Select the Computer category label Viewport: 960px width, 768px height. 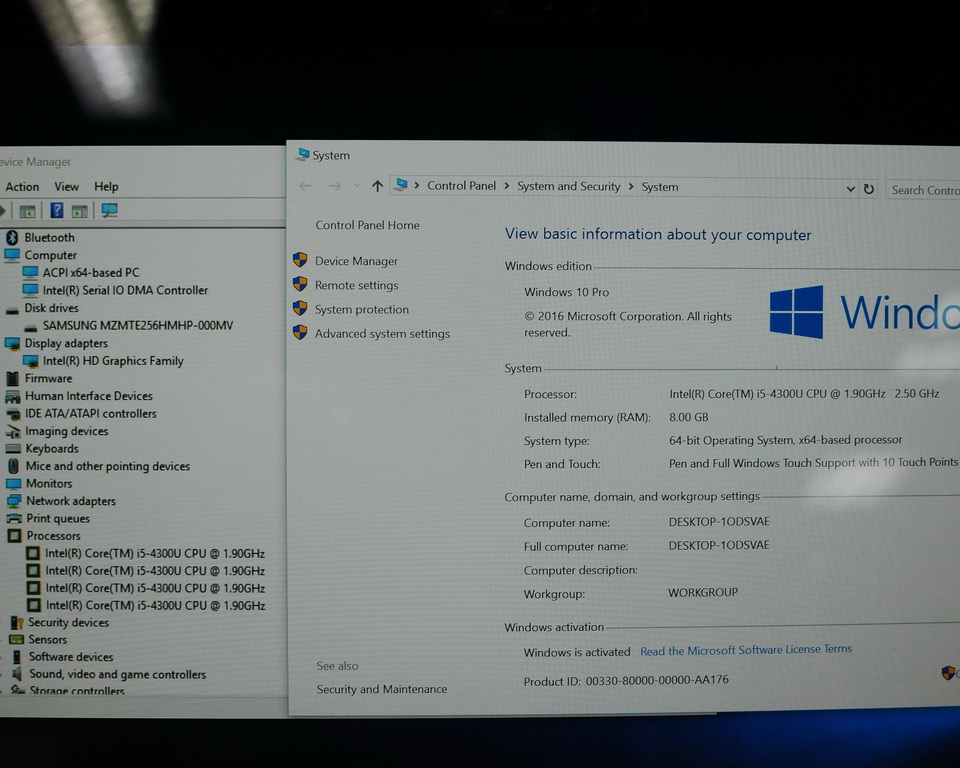50,255
